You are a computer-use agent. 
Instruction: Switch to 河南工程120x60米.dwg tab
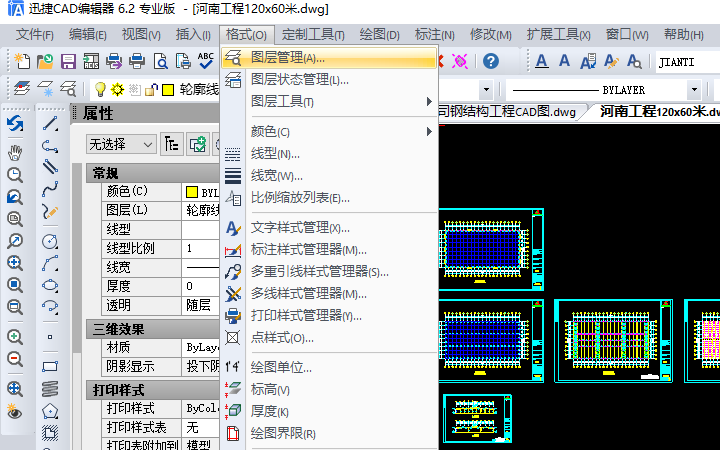[660, 112]
